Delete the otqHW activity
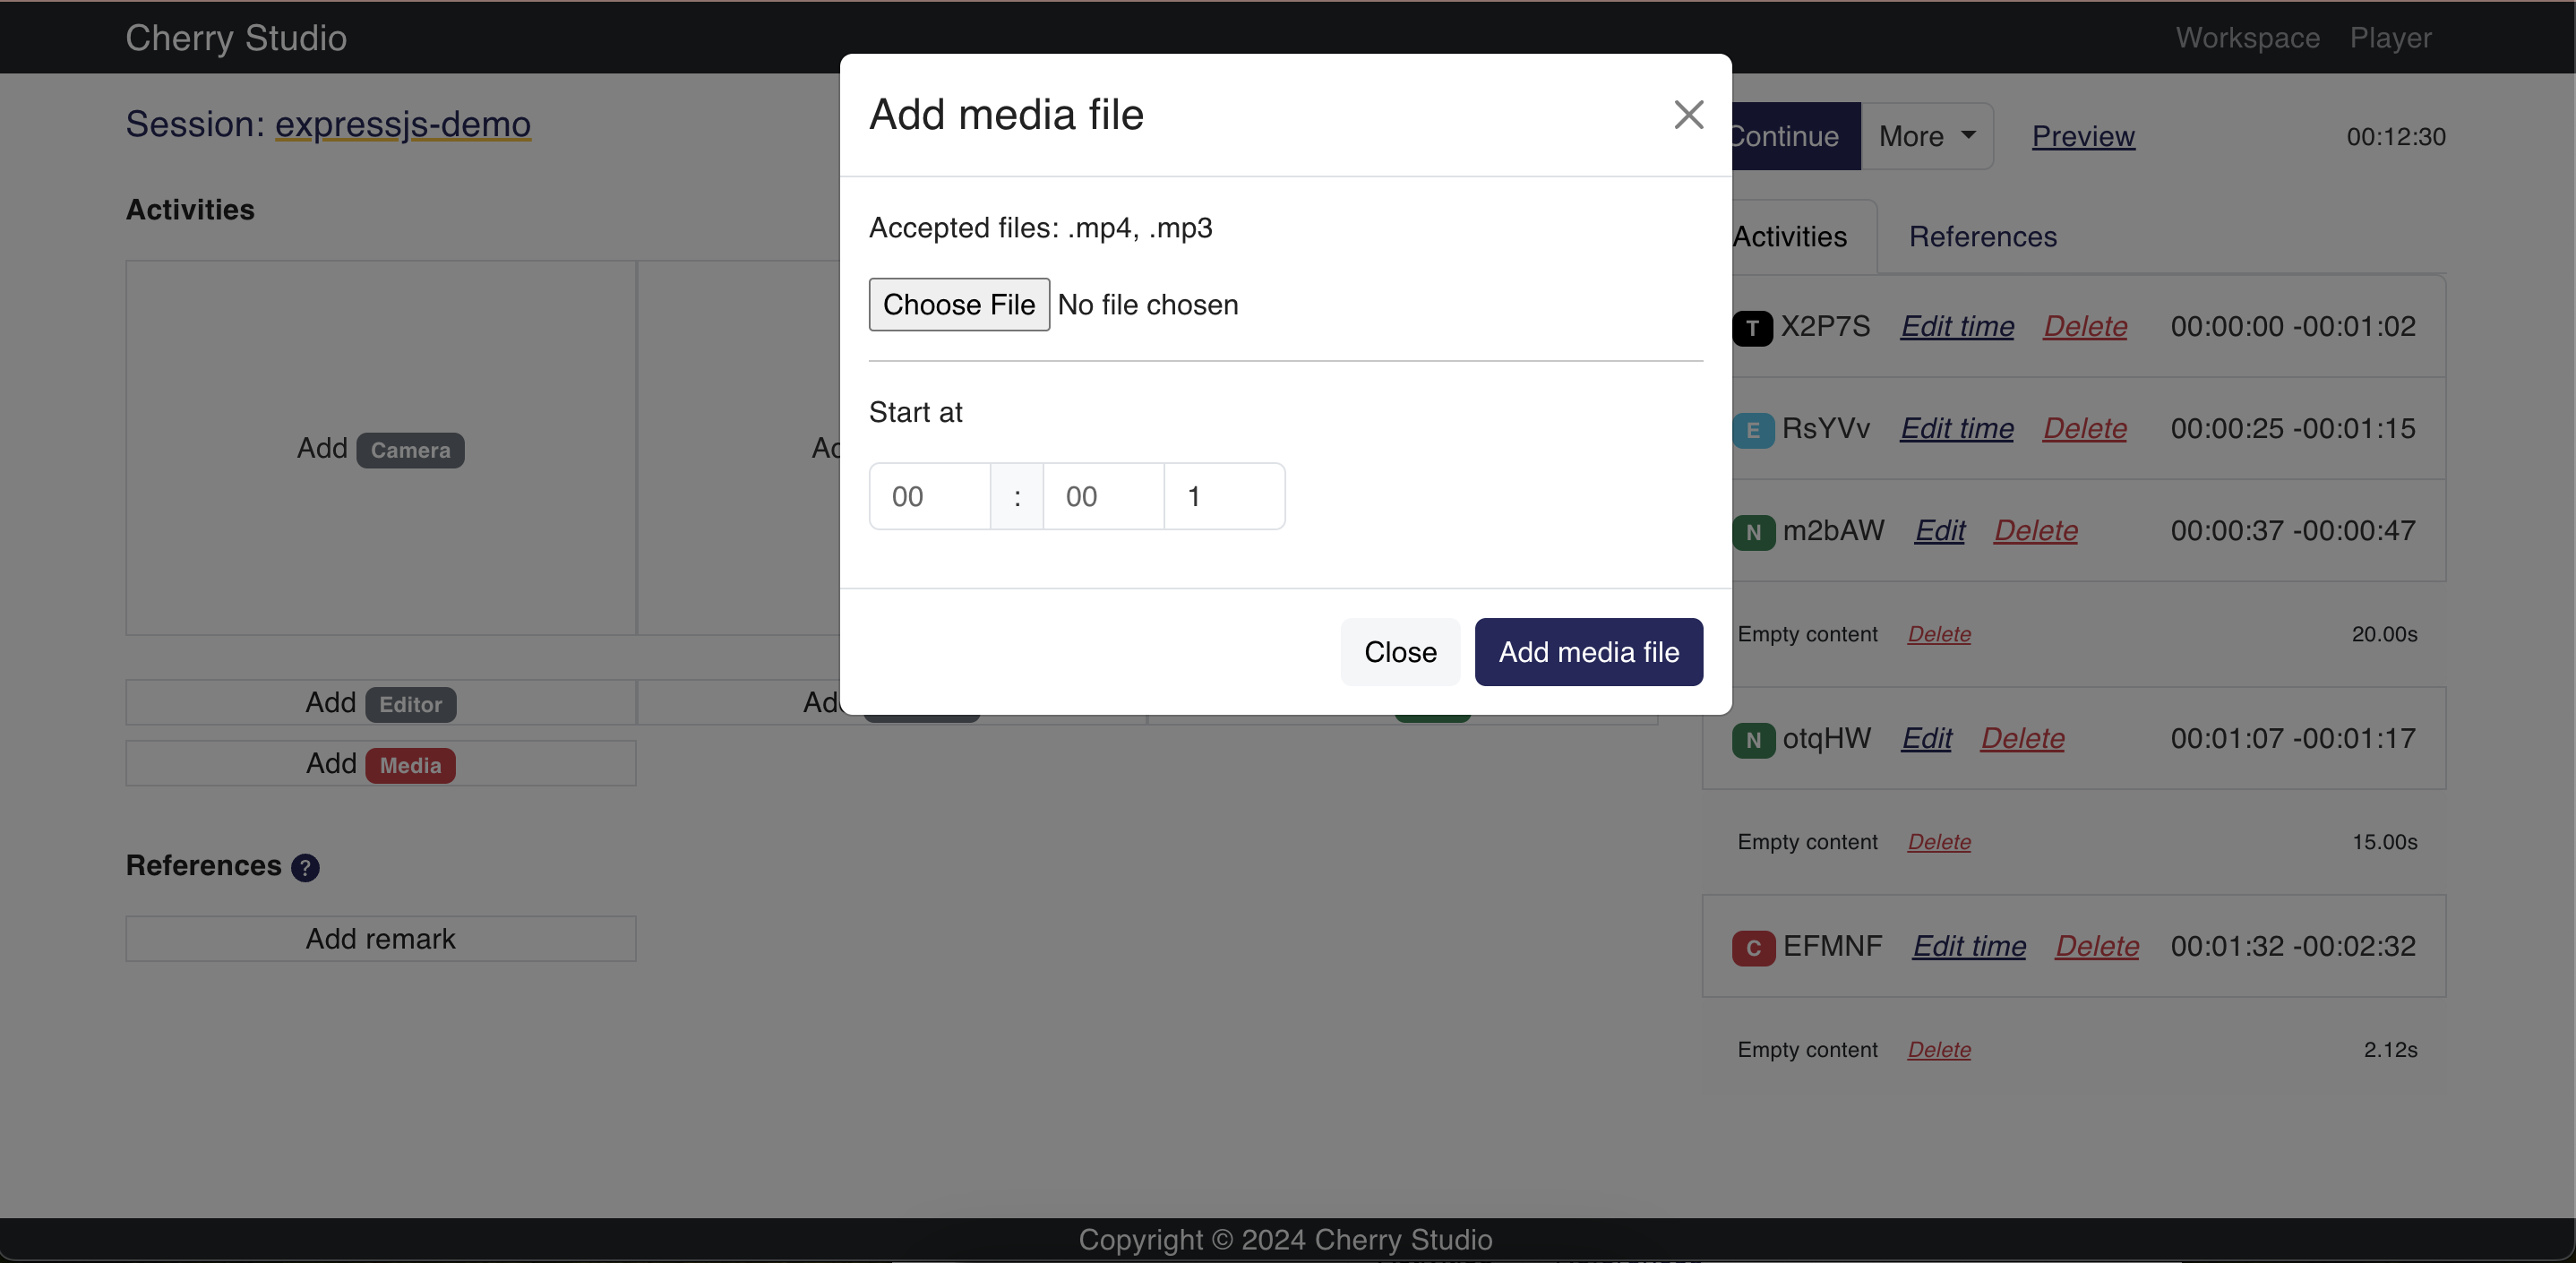Image resolution: width=2576 pixels, height=1263 pixels. click(2023, 738)
